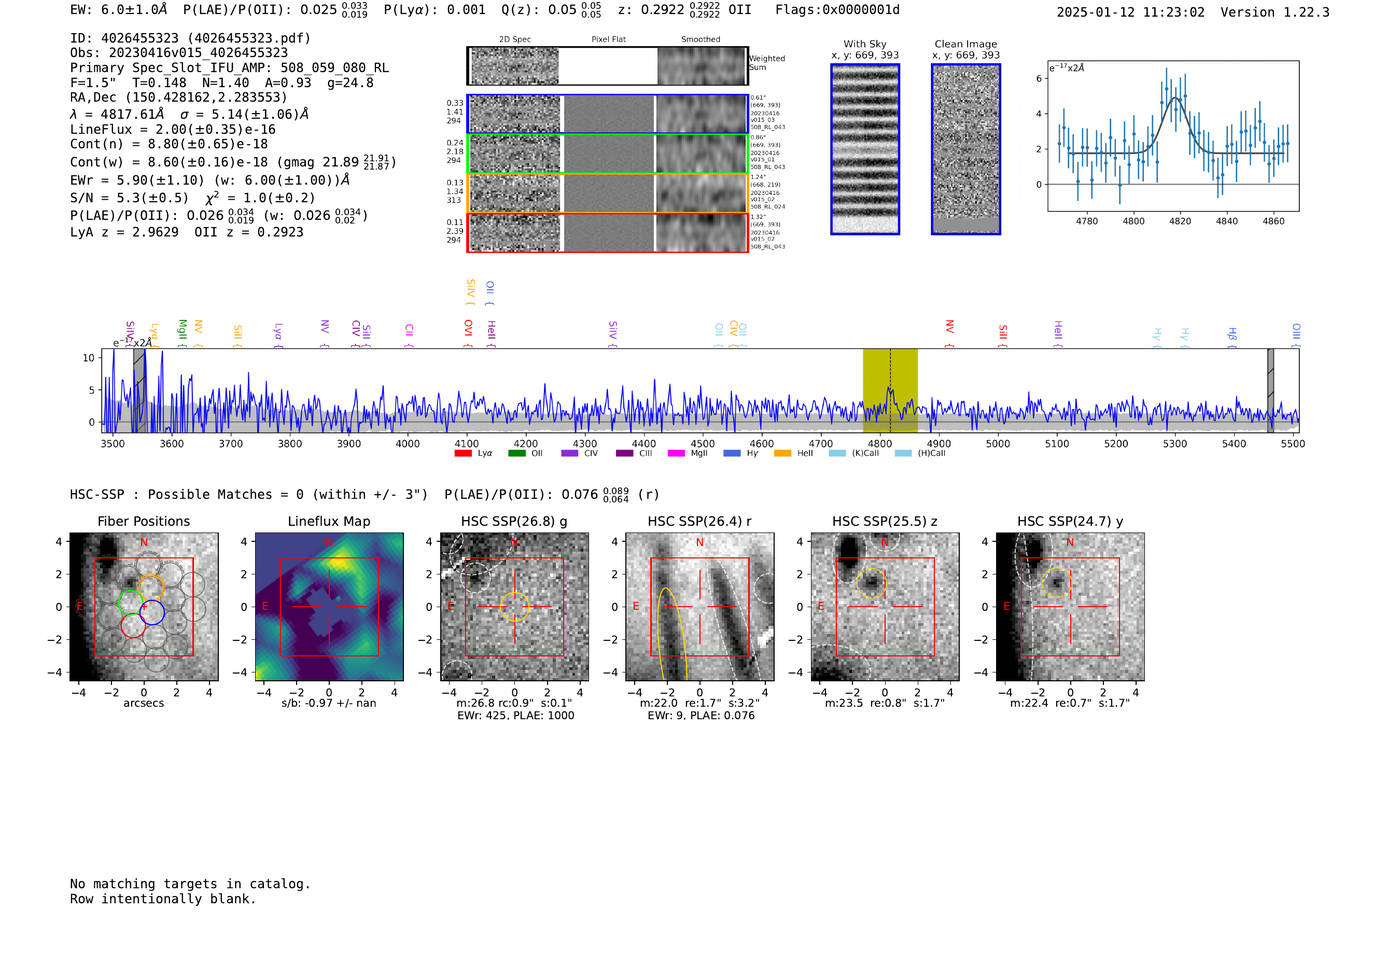Click the 'EWr: 9, PLAE: 0.076' caption
The height and width of the screenshot is (953, 1400).
(701, 716)
